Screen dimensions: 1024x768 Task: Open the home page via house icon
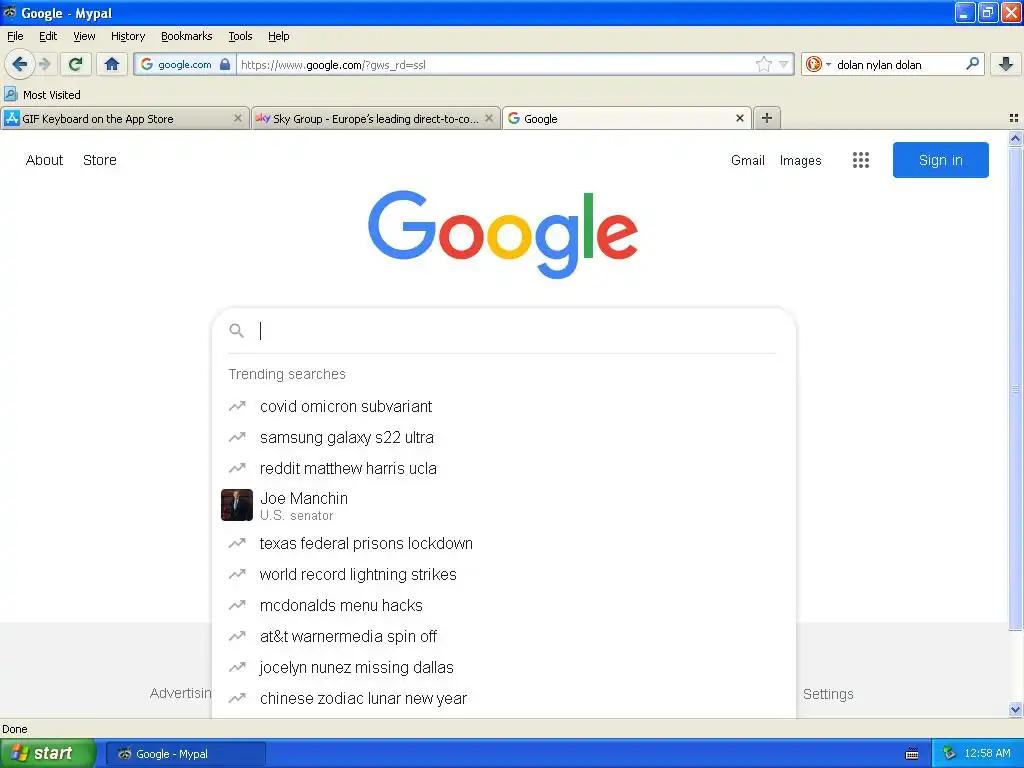pyautogui.click(x=112, y=64)
